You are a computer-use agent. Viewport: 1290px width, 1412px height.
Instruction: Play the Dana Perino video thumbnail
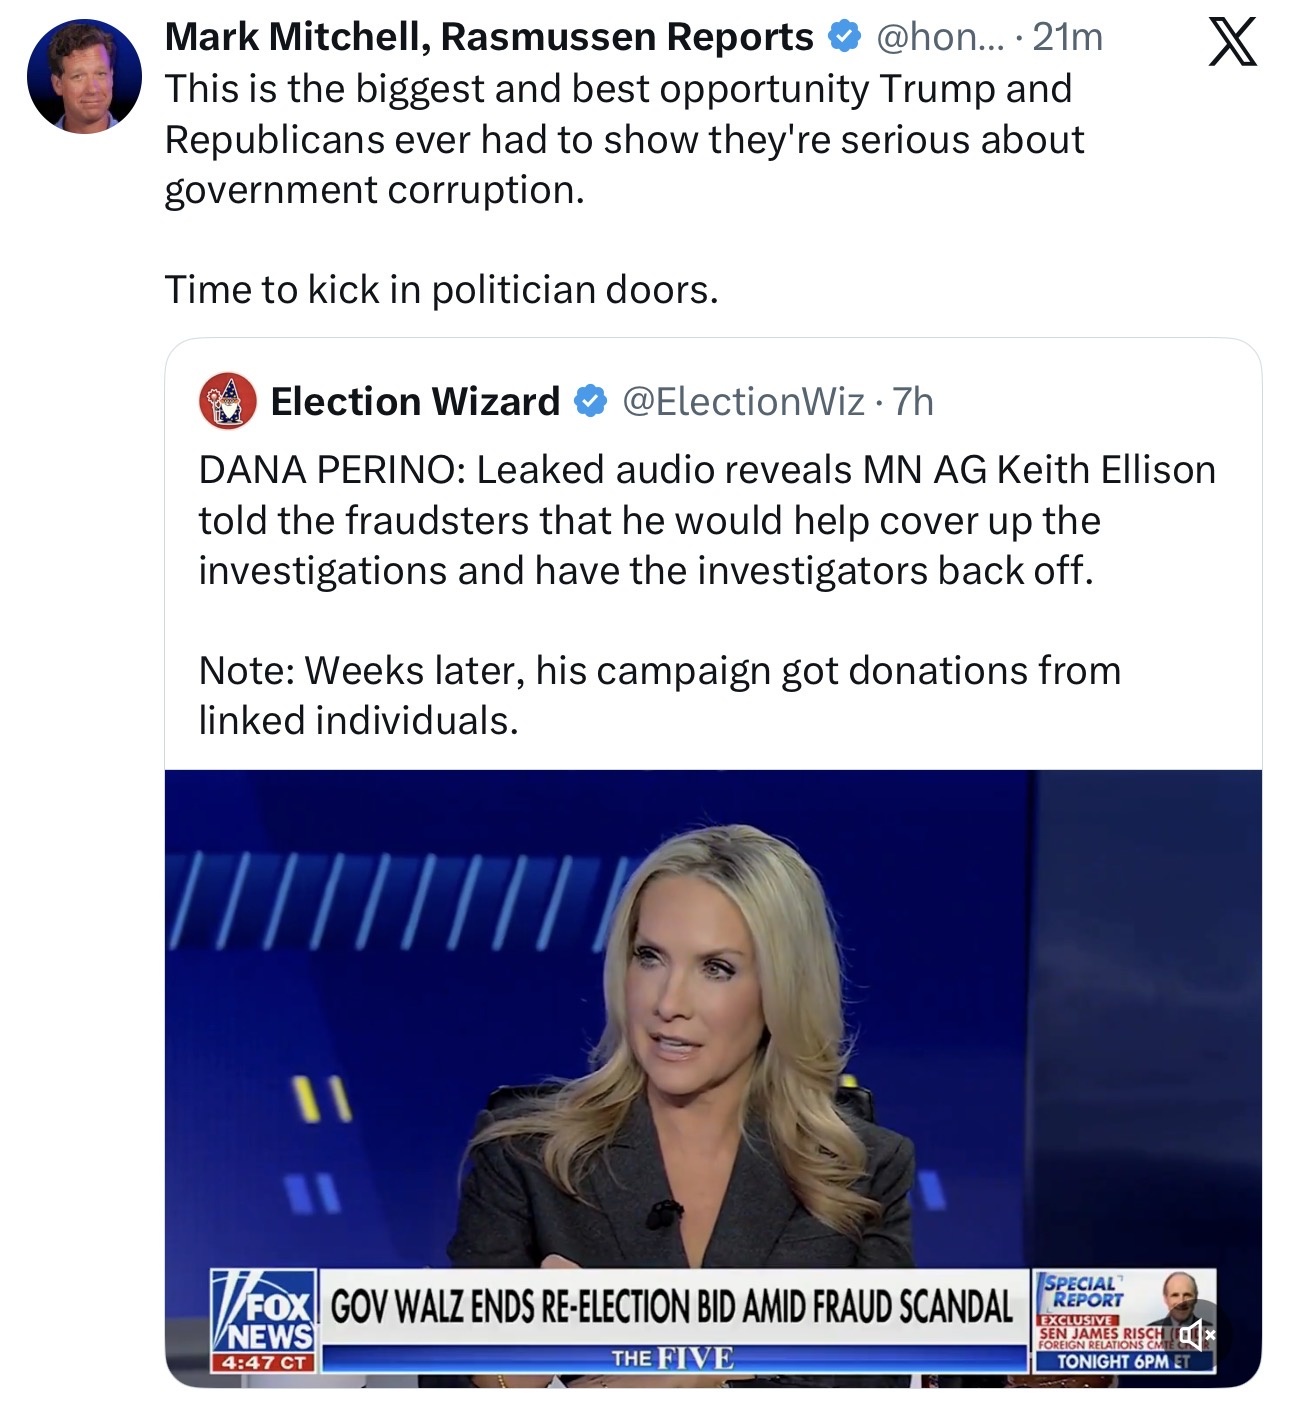pos(713,1078)
